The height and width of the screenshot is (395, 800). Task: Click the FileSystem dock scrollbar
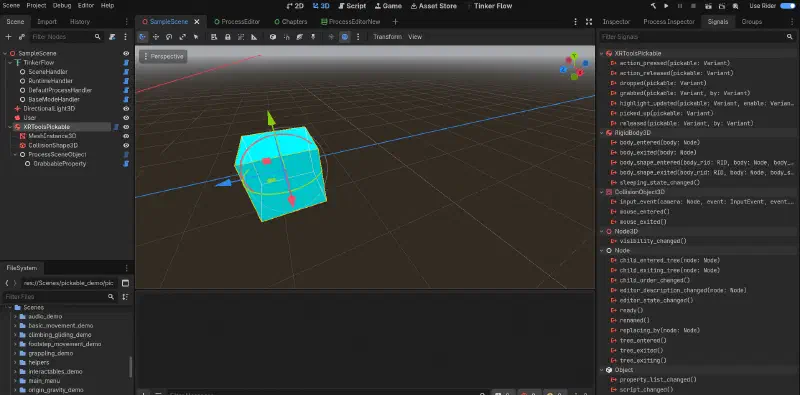tap(131, 366)
